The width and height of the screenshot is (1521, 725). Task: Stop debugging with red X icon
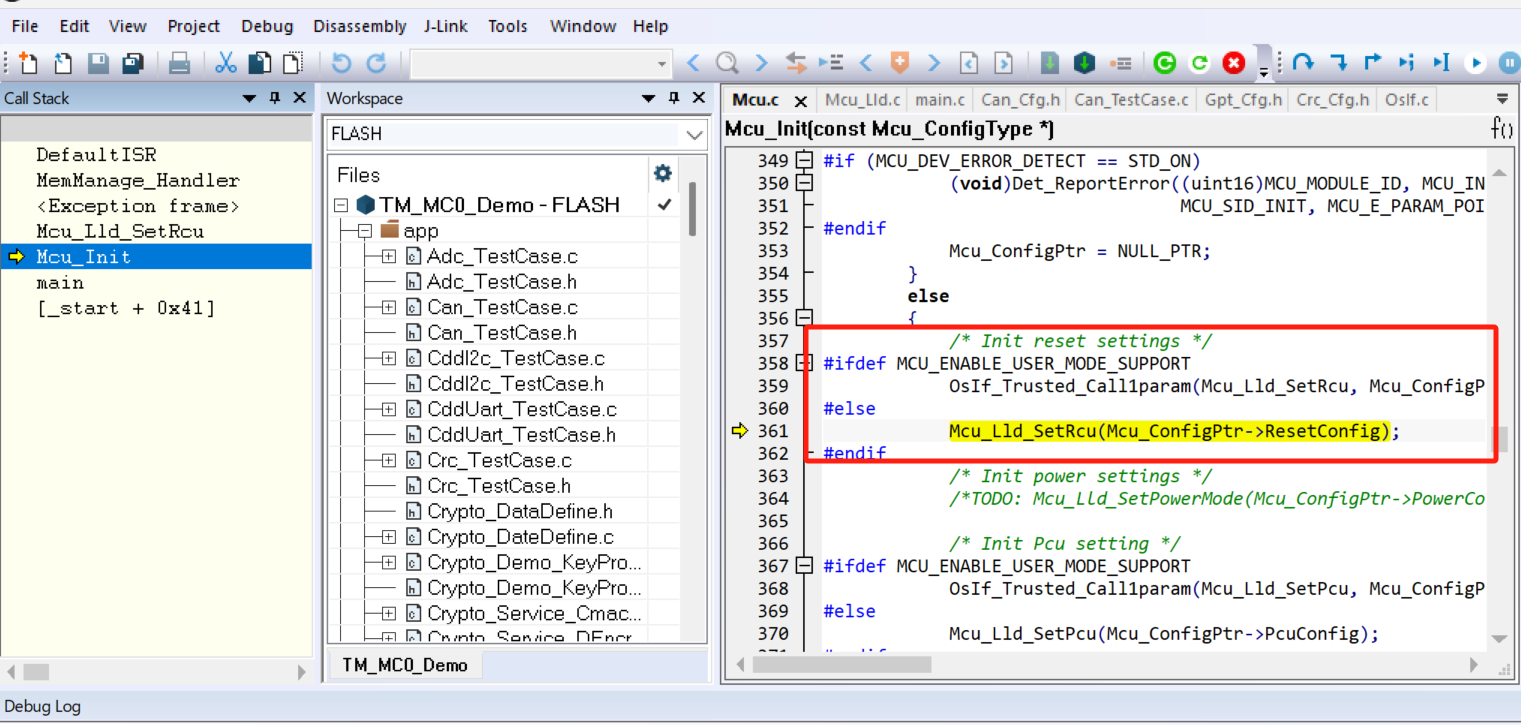(x=1234, y=63)
